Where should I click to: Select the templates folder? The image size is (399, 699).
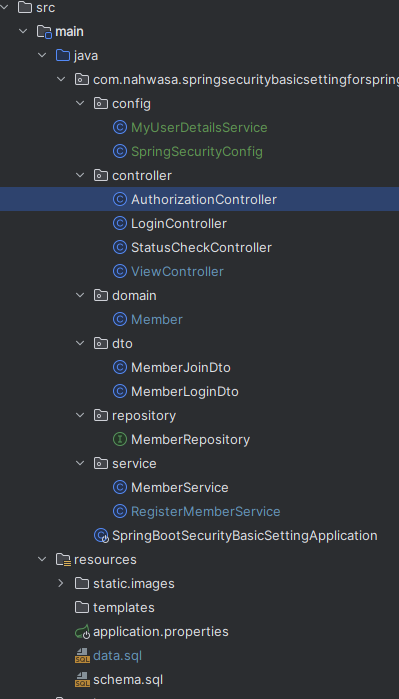tap(123, 608)
